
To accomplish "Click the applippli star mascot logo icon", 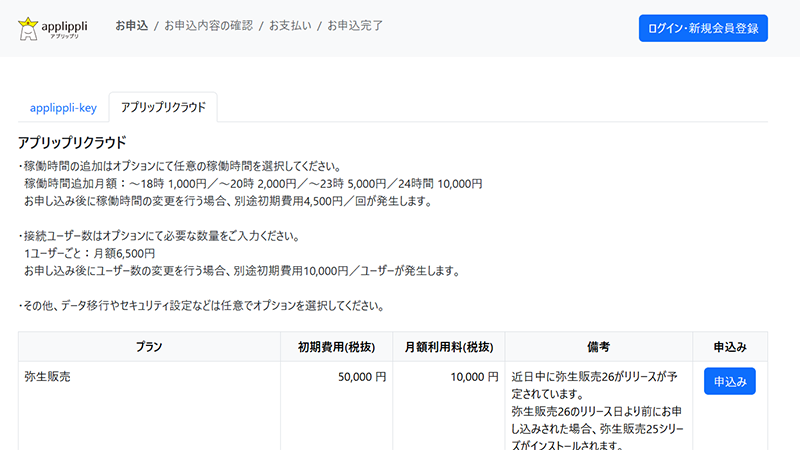I will (x=28, y=29).
